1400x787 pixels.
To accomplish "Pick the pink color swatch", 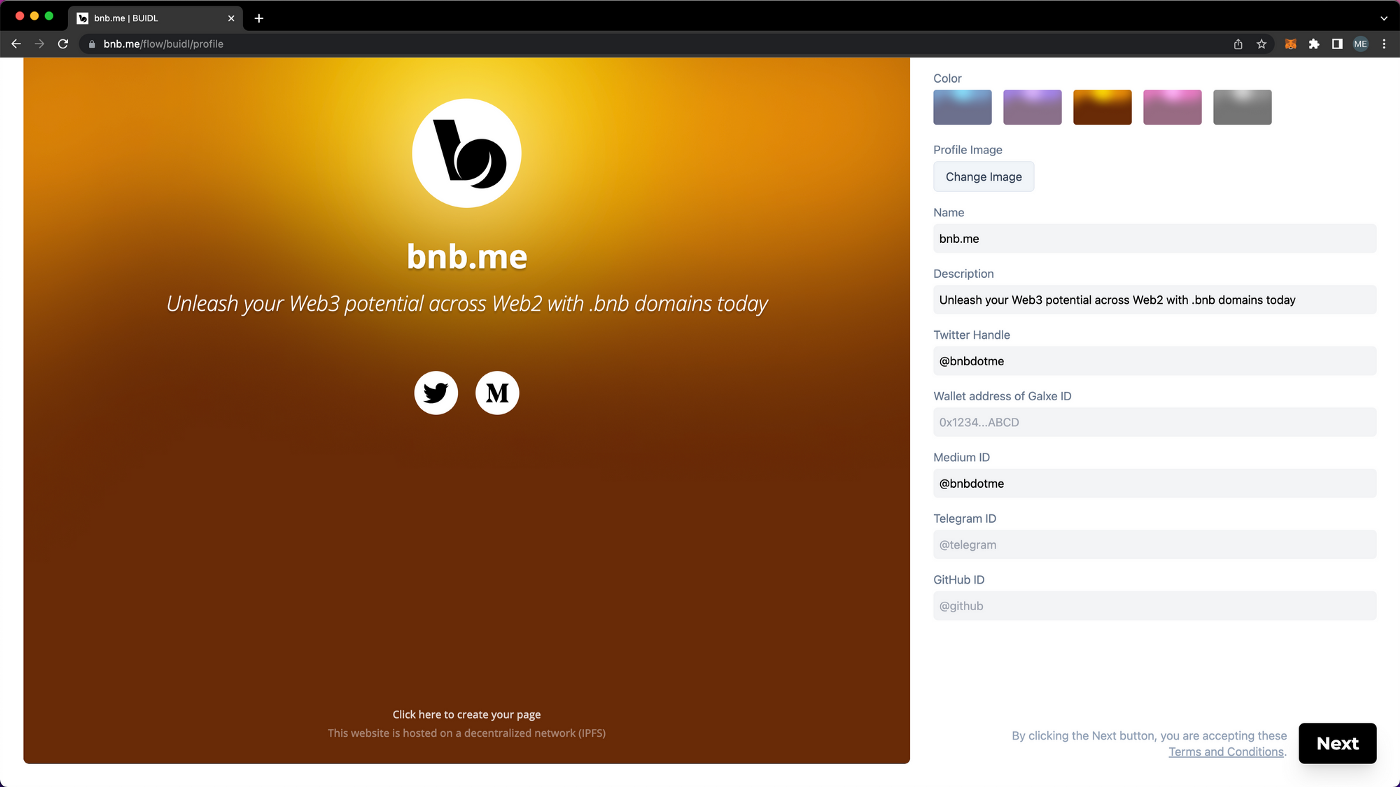I will [1172, 107].
